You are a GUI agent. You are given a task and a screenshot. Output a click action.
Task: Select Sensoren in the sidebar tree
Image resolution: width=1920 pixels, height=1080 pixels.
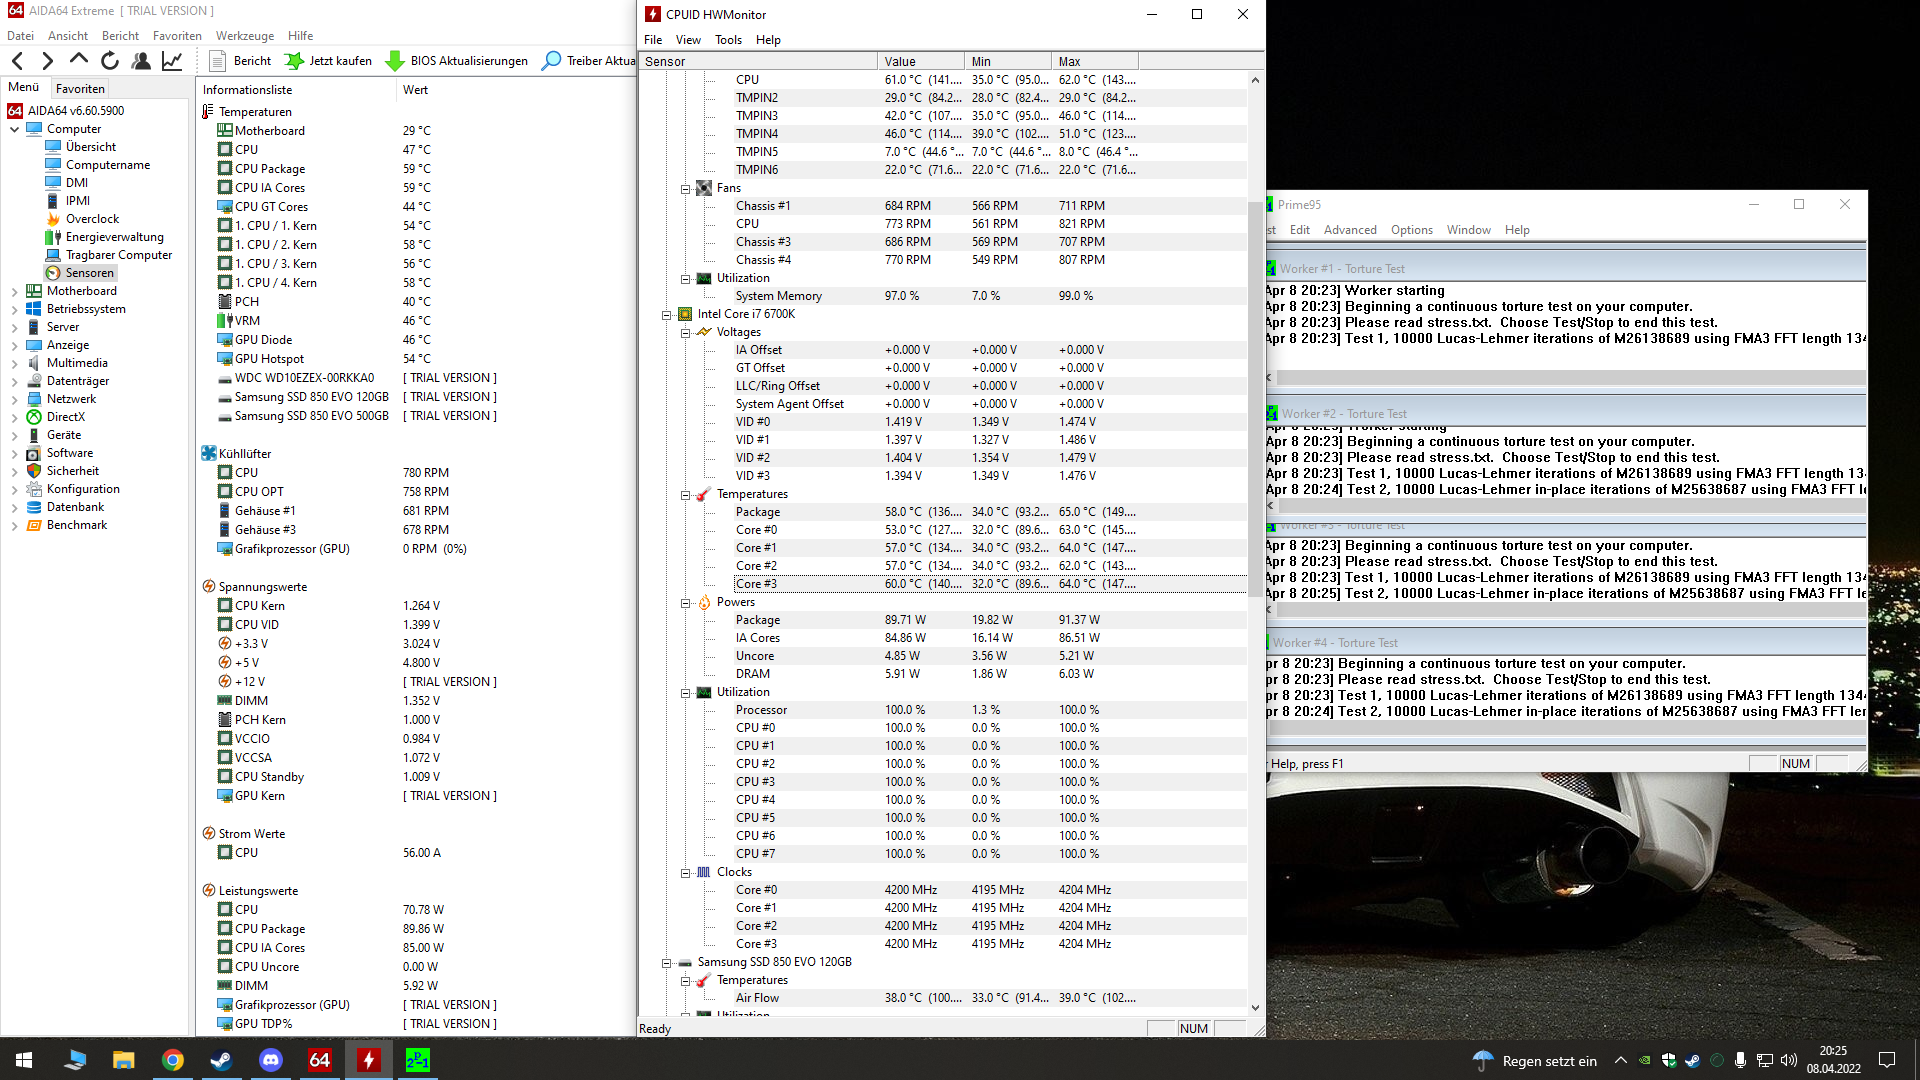pyautogui.click(x=89, y=273)
